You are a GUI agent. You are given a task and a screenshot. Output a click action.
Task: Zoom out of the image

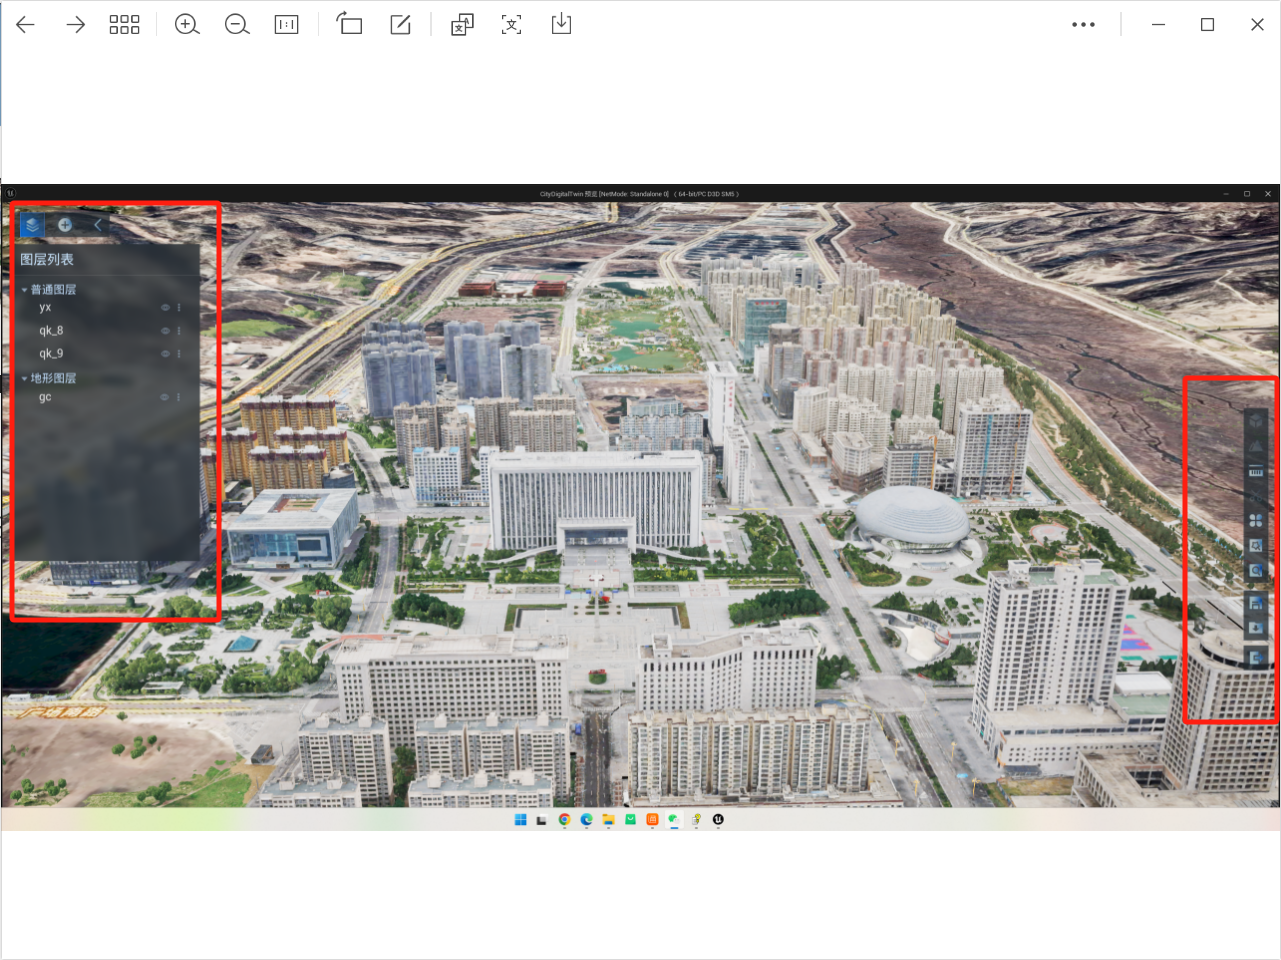pyautogui.click(x=237, y=25)
